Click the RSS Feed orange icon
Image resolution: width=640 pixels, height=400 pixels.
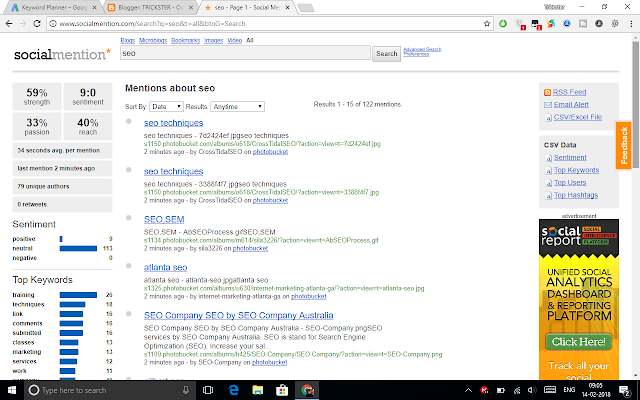point(547,92)
